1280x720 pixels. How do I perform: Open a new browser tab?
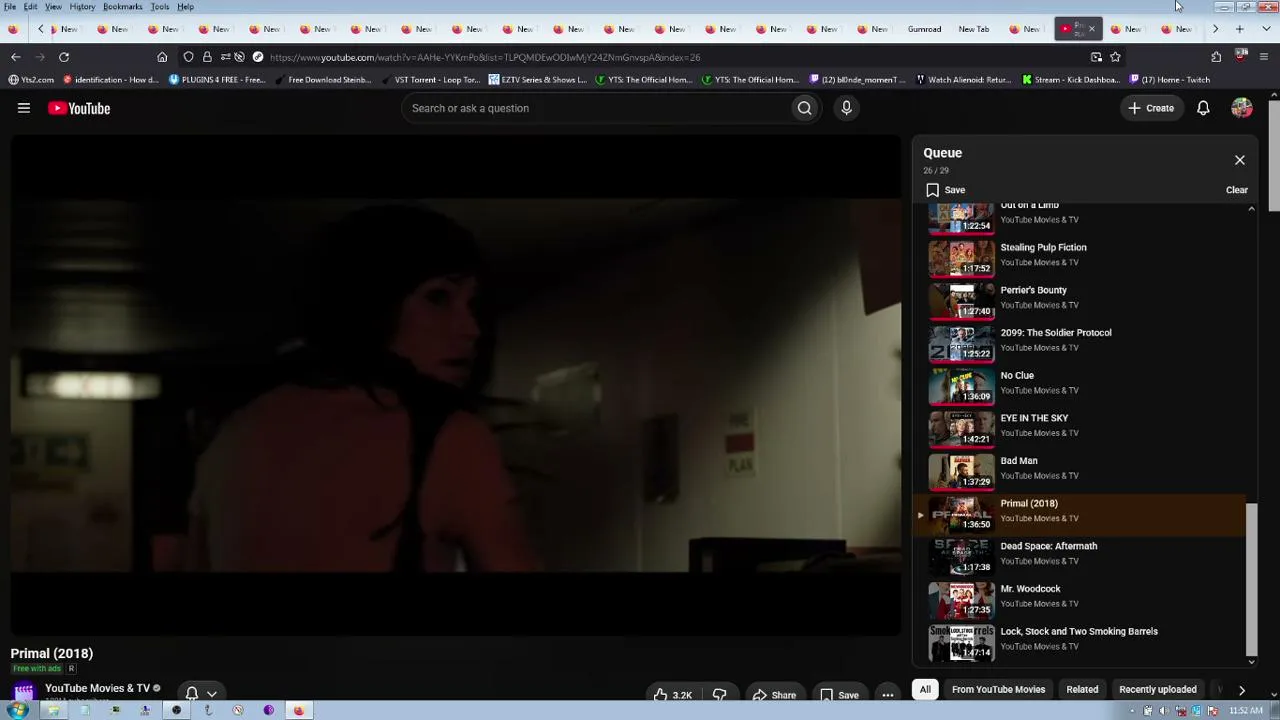click(1239, 29)
